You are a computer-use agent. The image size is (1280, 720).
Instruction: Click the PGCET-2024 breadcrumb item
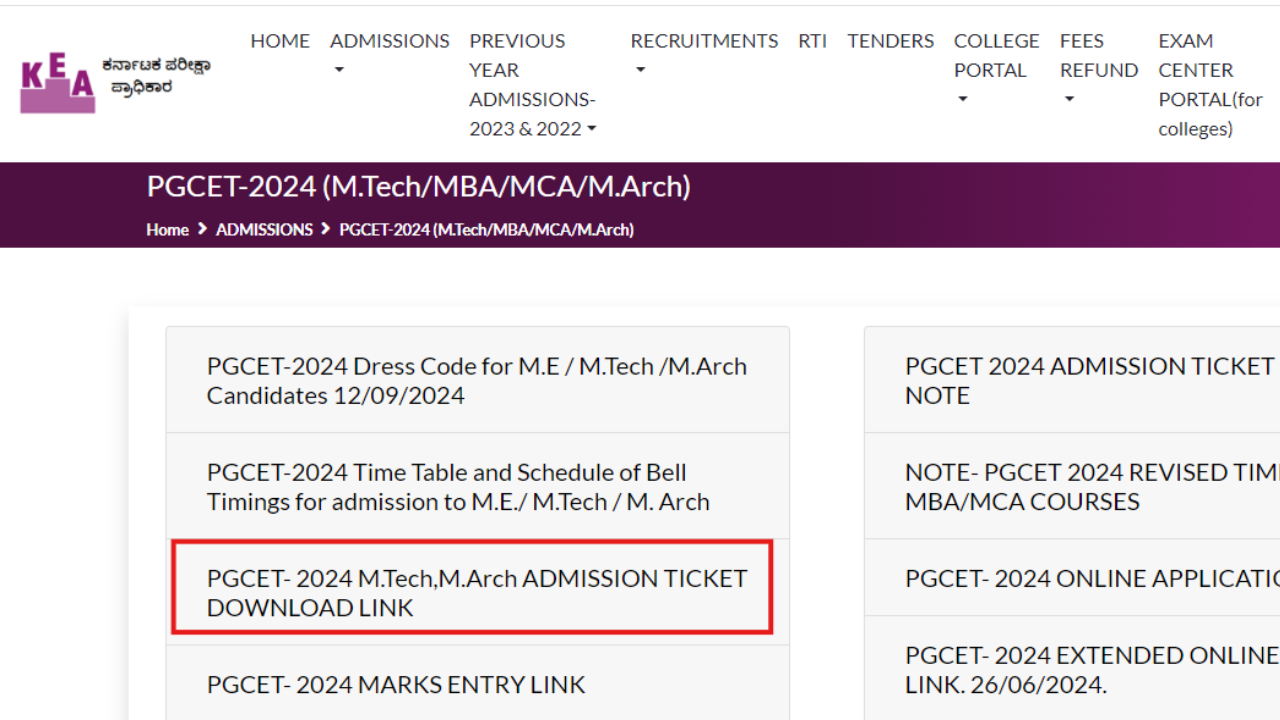click(x=486, y=230)
